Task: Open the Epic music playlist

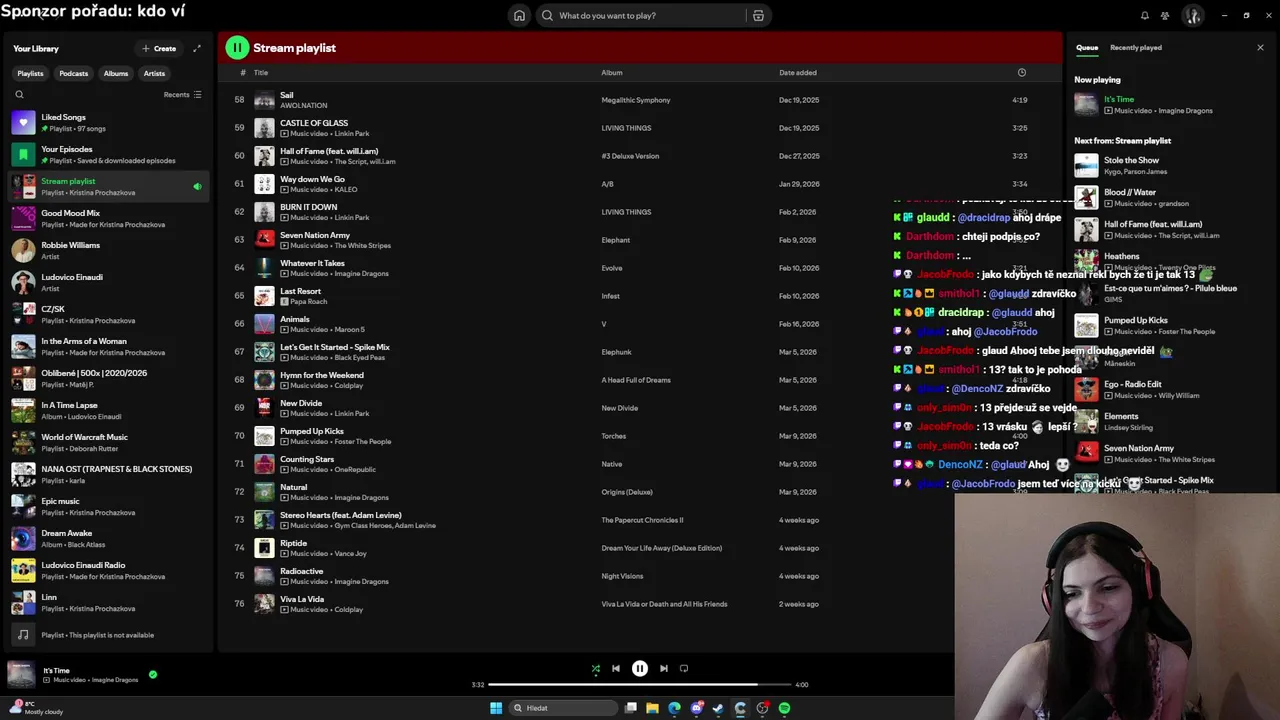Action: 108,507
